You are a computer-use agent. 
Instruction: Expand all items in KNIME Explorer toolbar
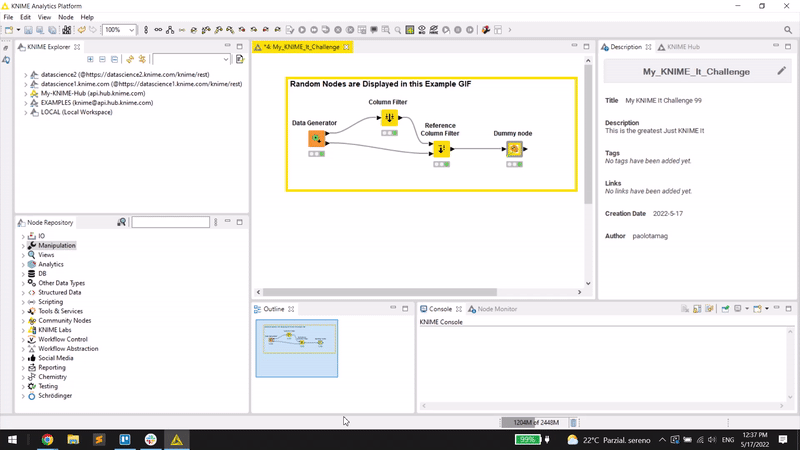pyautogui.click(x=90, y=60)
